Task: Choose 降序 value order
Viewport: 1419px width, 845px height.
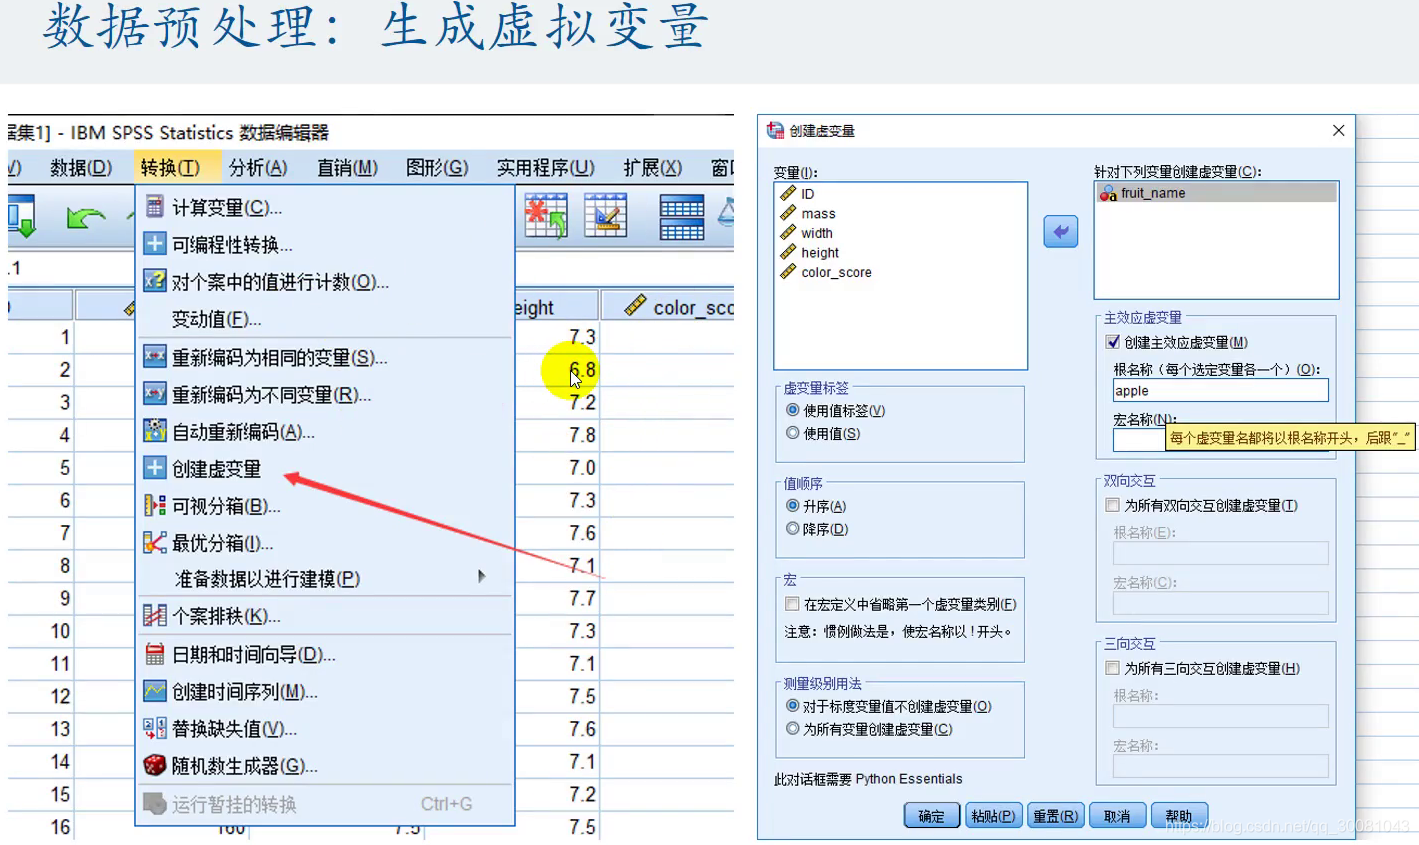Action: click(792, 529)
